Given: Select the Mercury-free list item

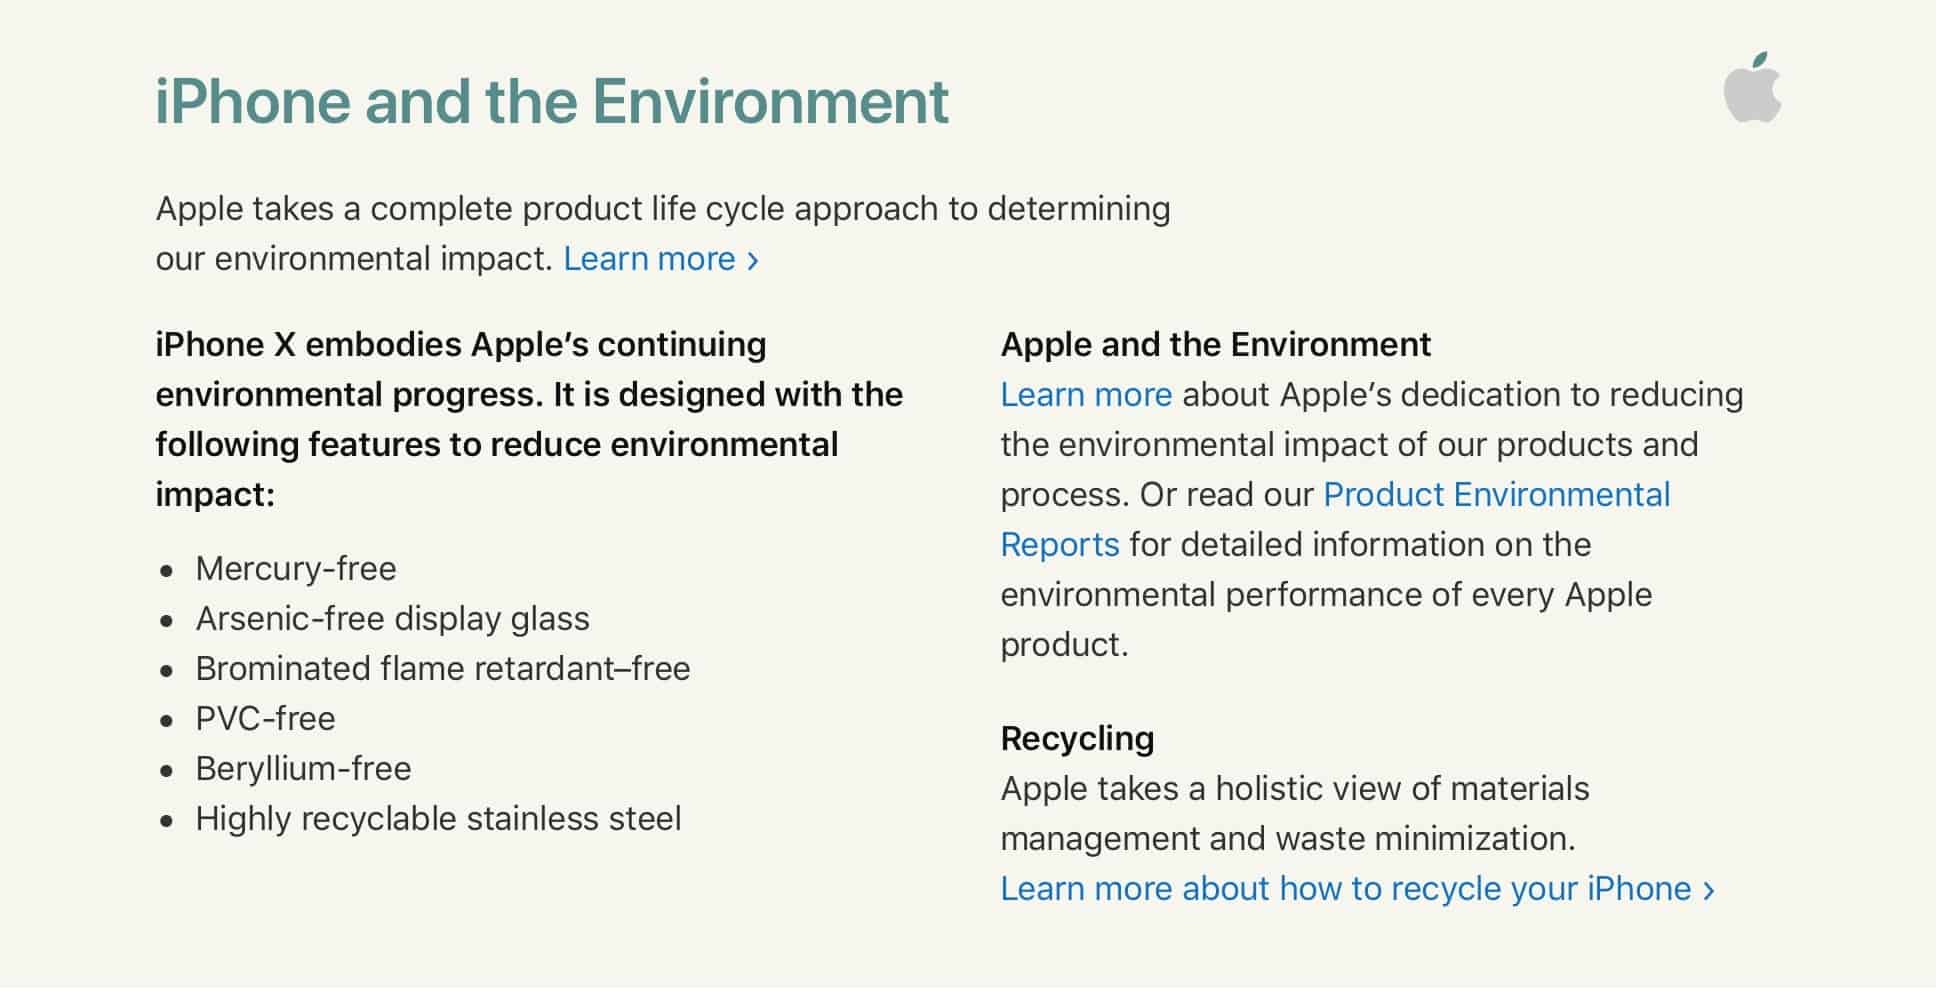Looking at the screenshot, I should tap(296, 569).
